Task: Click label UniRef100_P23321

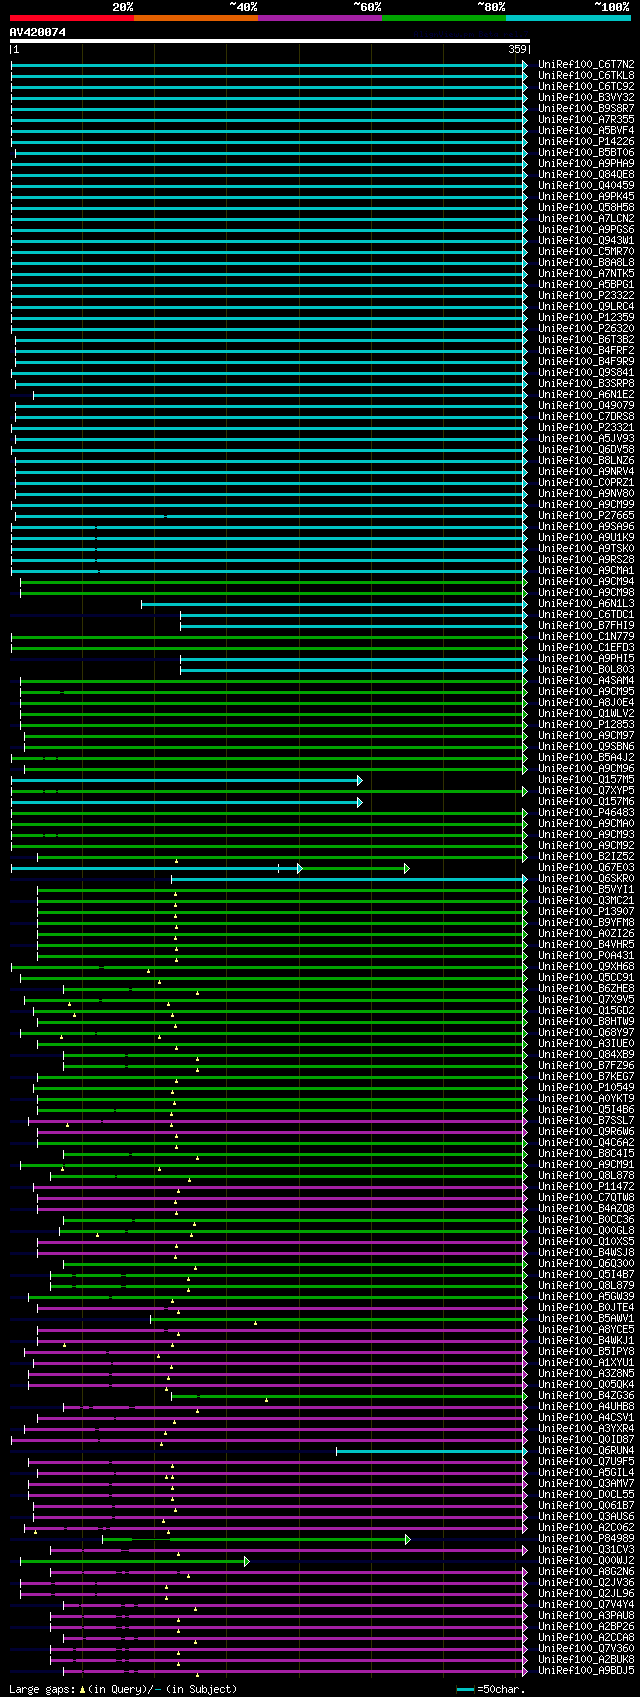Action: tap(586, 427)
